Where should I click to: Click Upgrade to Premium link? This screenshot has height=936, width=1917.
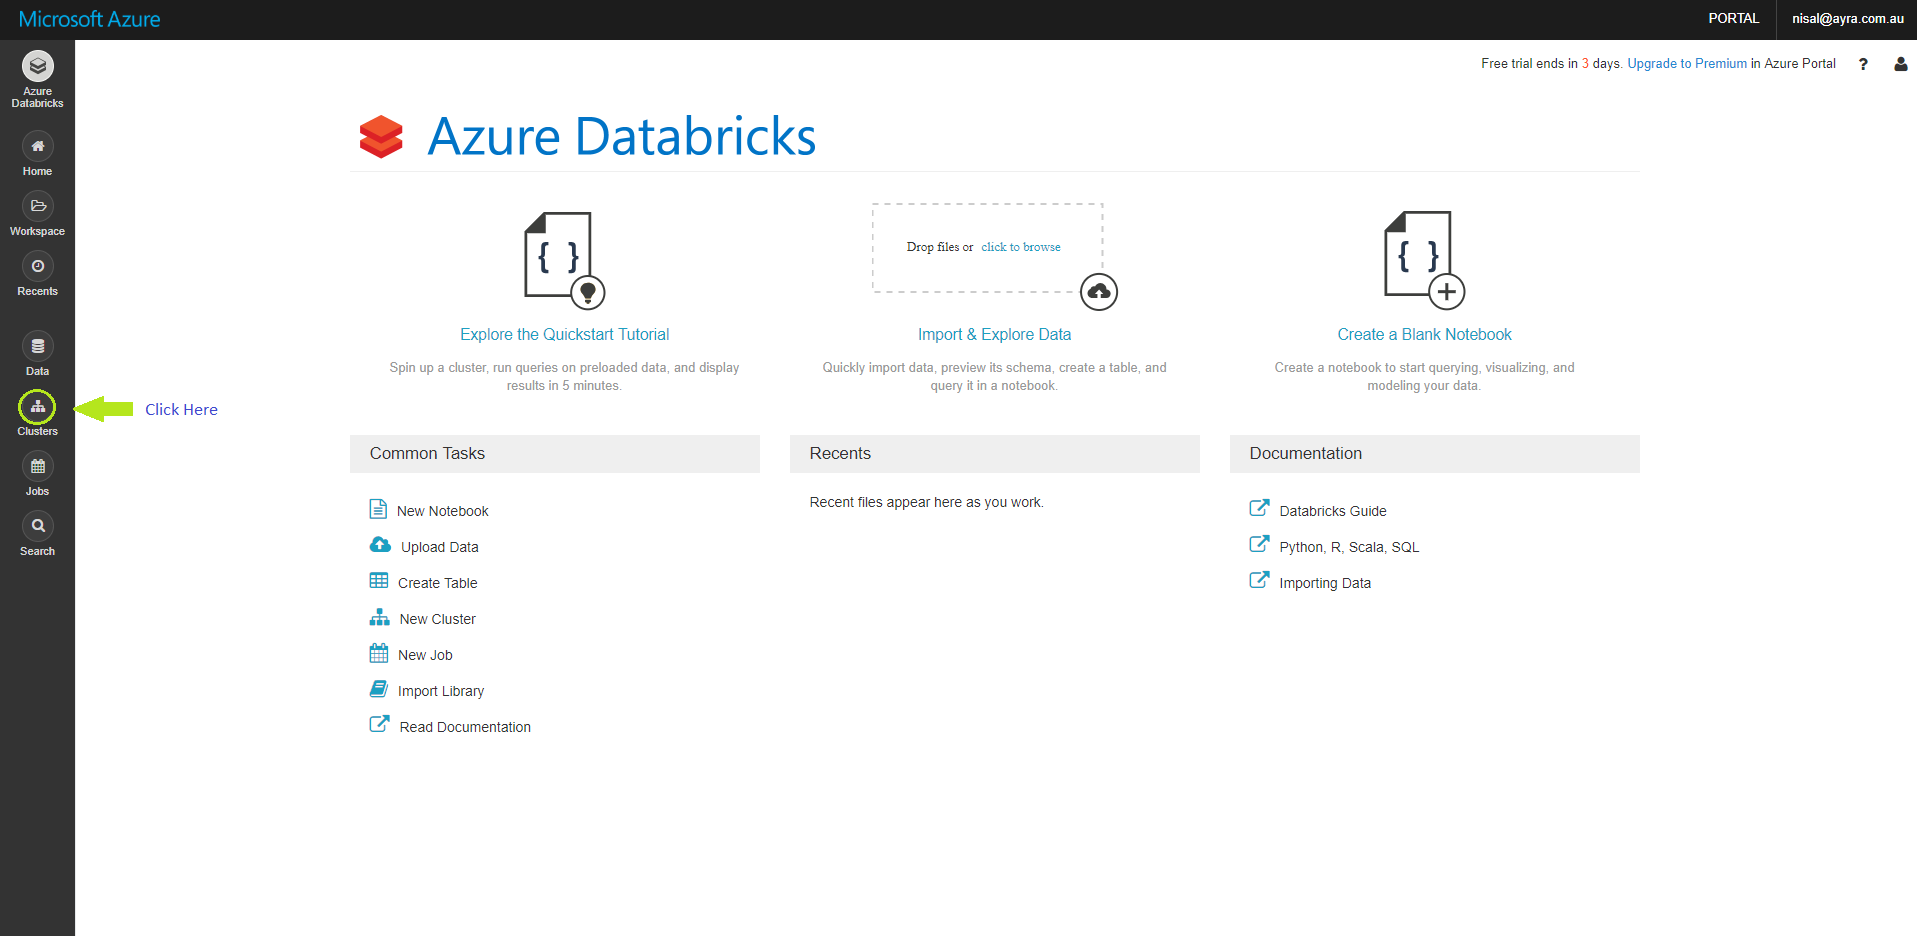1687,64
